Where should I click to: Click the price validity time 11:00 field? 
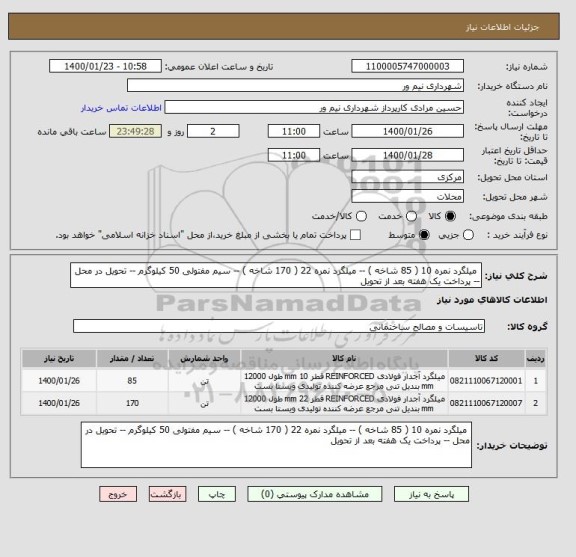[x=294, y=155]
